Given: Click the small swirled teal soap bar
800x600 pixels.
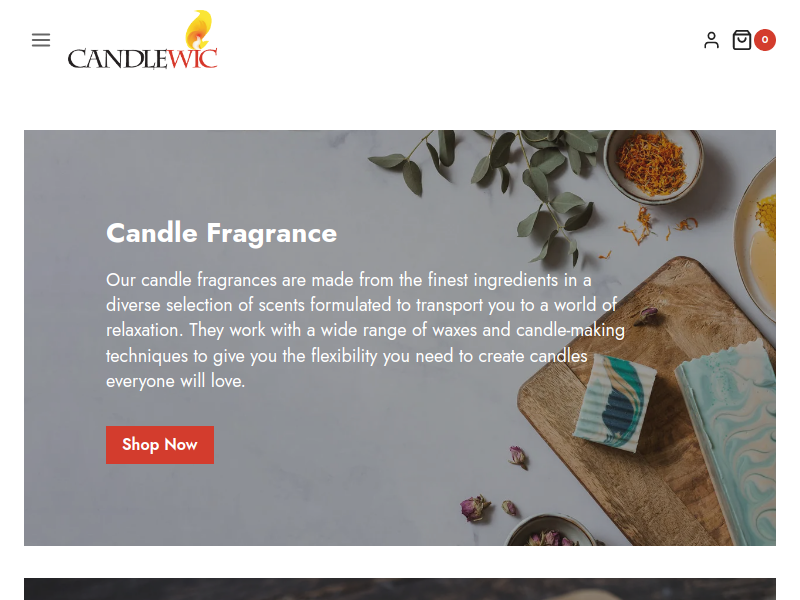Looking at the screenshot, I should (614, 404).
